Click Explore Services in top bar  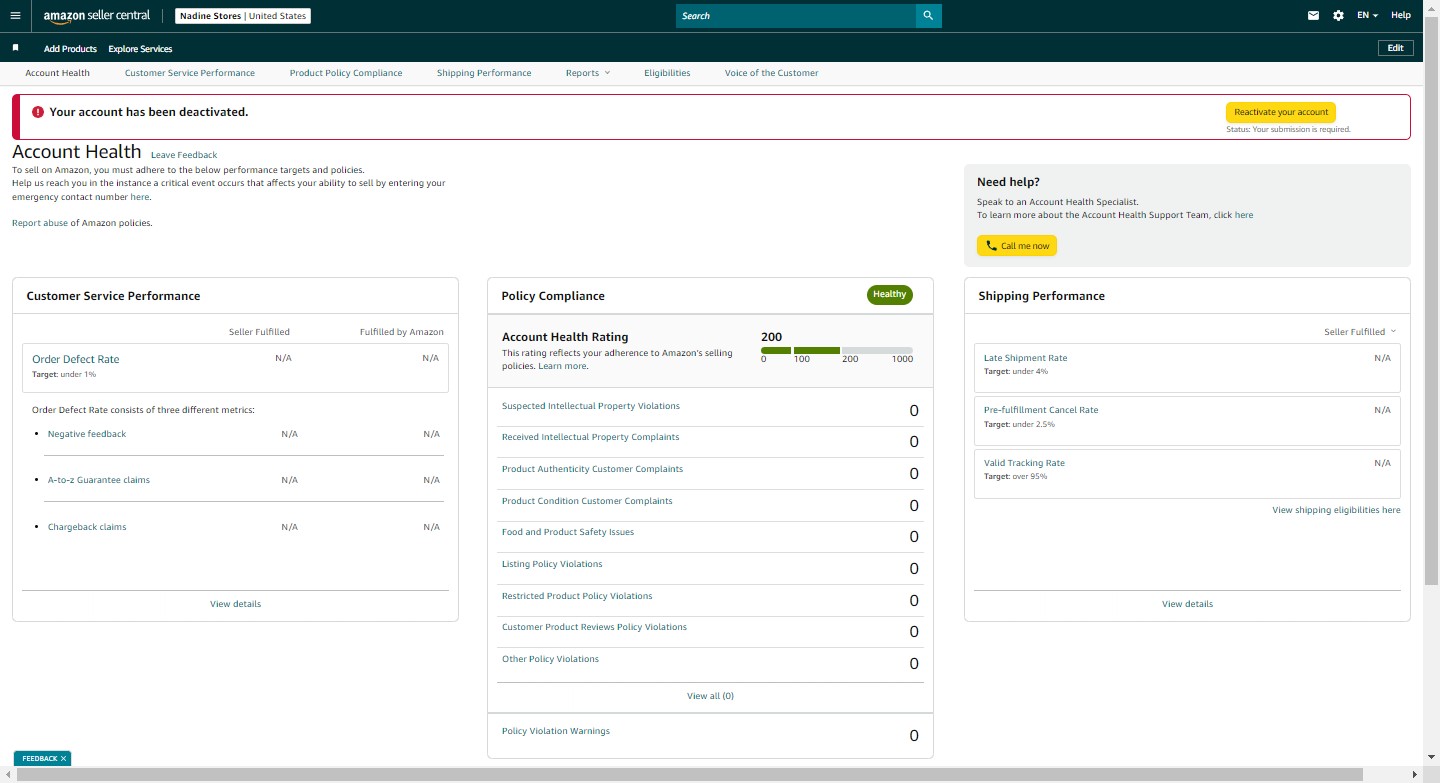click(x=140, y=49)
